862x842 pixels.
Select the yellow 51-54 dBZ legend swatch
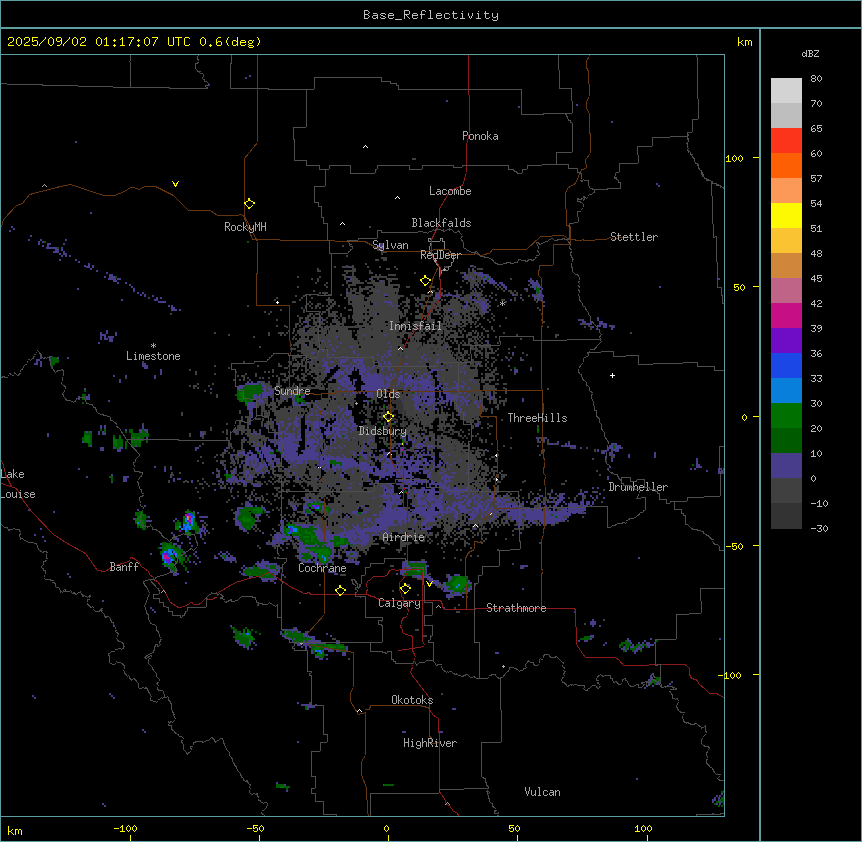point(786,215)
